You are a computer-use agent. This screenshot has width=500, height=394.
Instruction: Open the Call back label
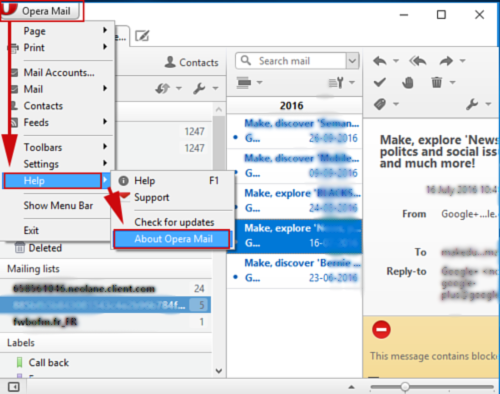49,363
